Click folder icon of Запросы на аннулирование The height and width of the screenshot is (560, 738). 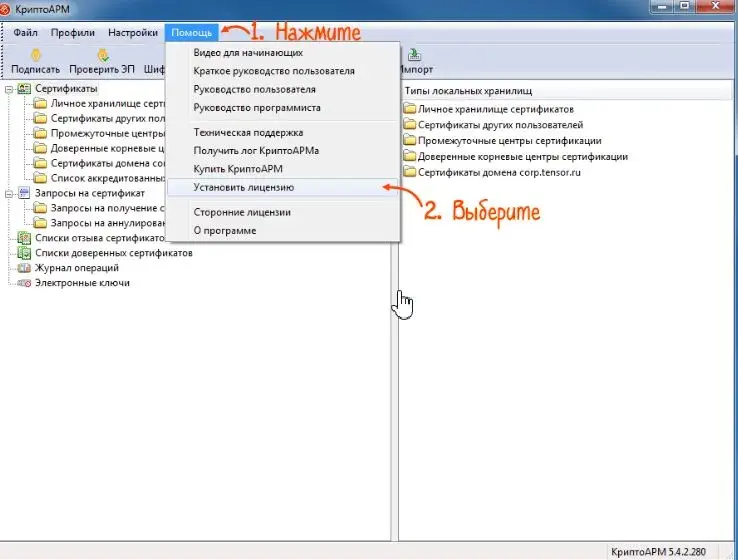pos(40,223)
